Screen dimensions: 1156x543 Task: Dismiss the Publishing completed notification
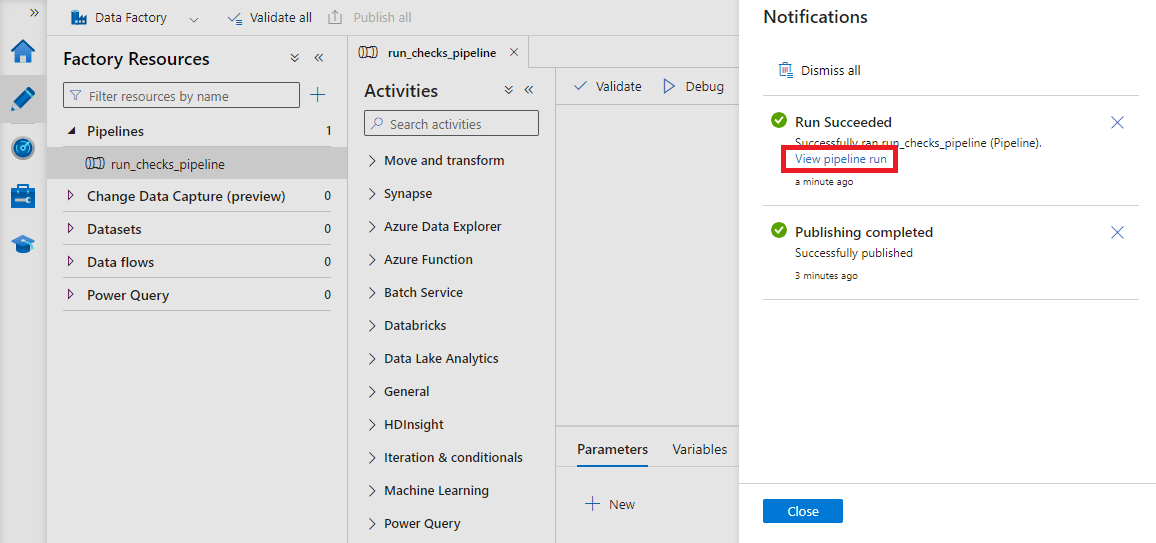tap(1117, 232)
